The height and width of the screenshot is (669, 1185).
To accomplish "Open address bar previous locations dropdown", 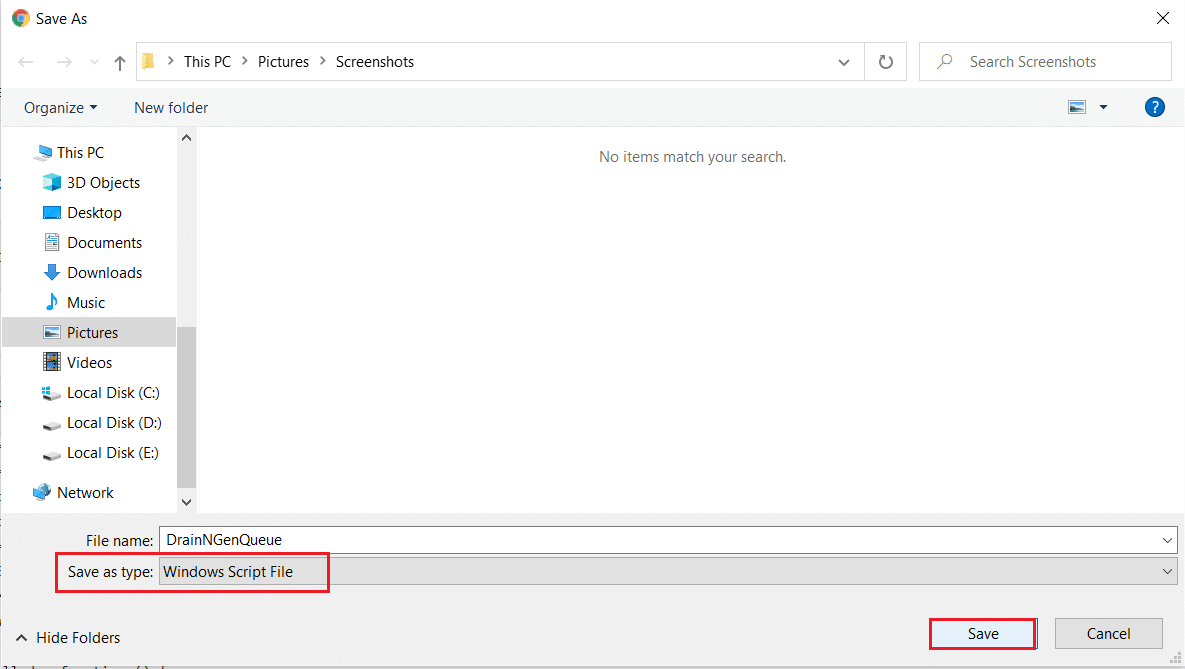I will (843, 62).
